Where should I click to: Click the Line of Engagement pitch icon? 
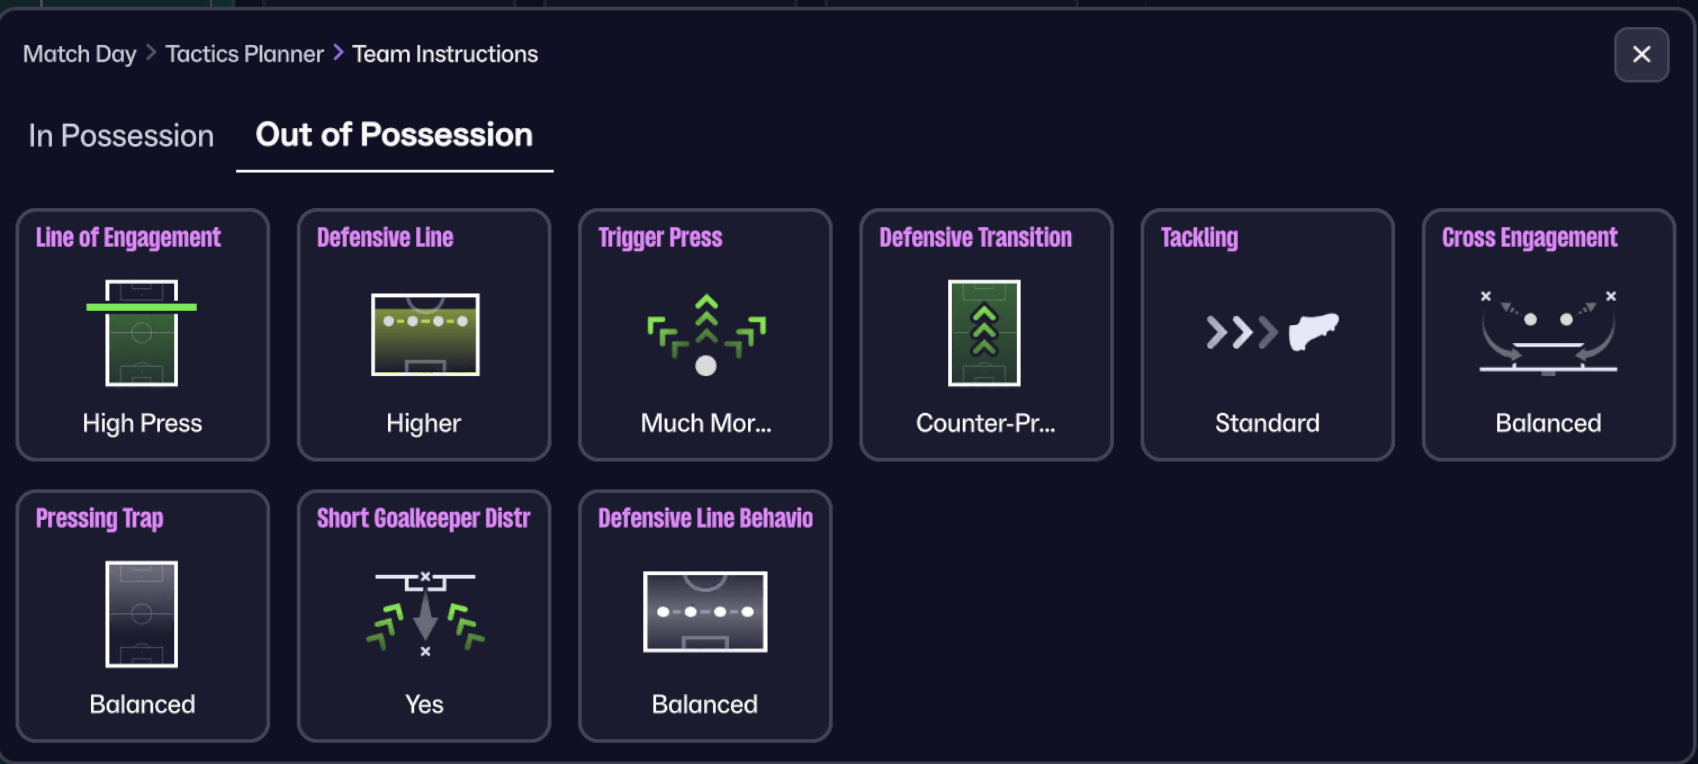(x=142, y=333)
